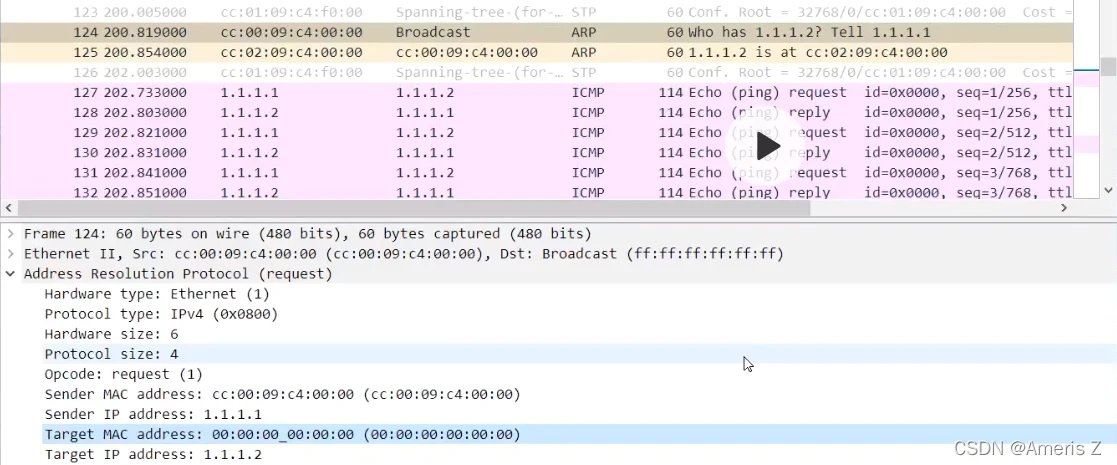The image size is (1117, 465).
Task: Collapse the Address Resolution Protocol section
Action: tap(11, 274)
